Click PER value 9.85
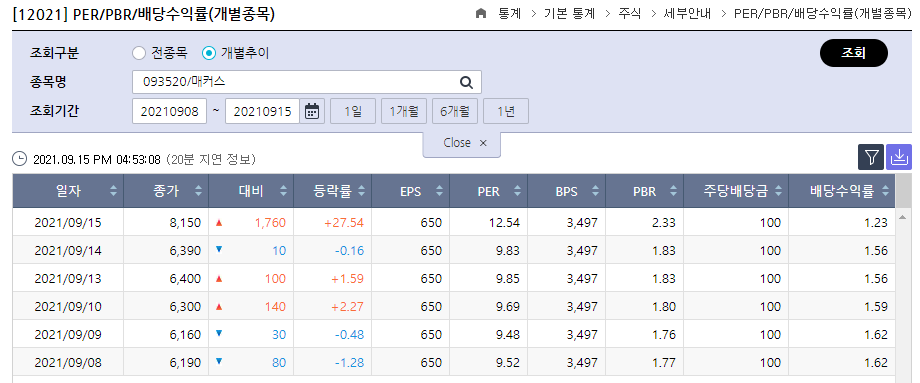Image resolution: width=920 pixels, height=383 pixels. coord(508,279)
